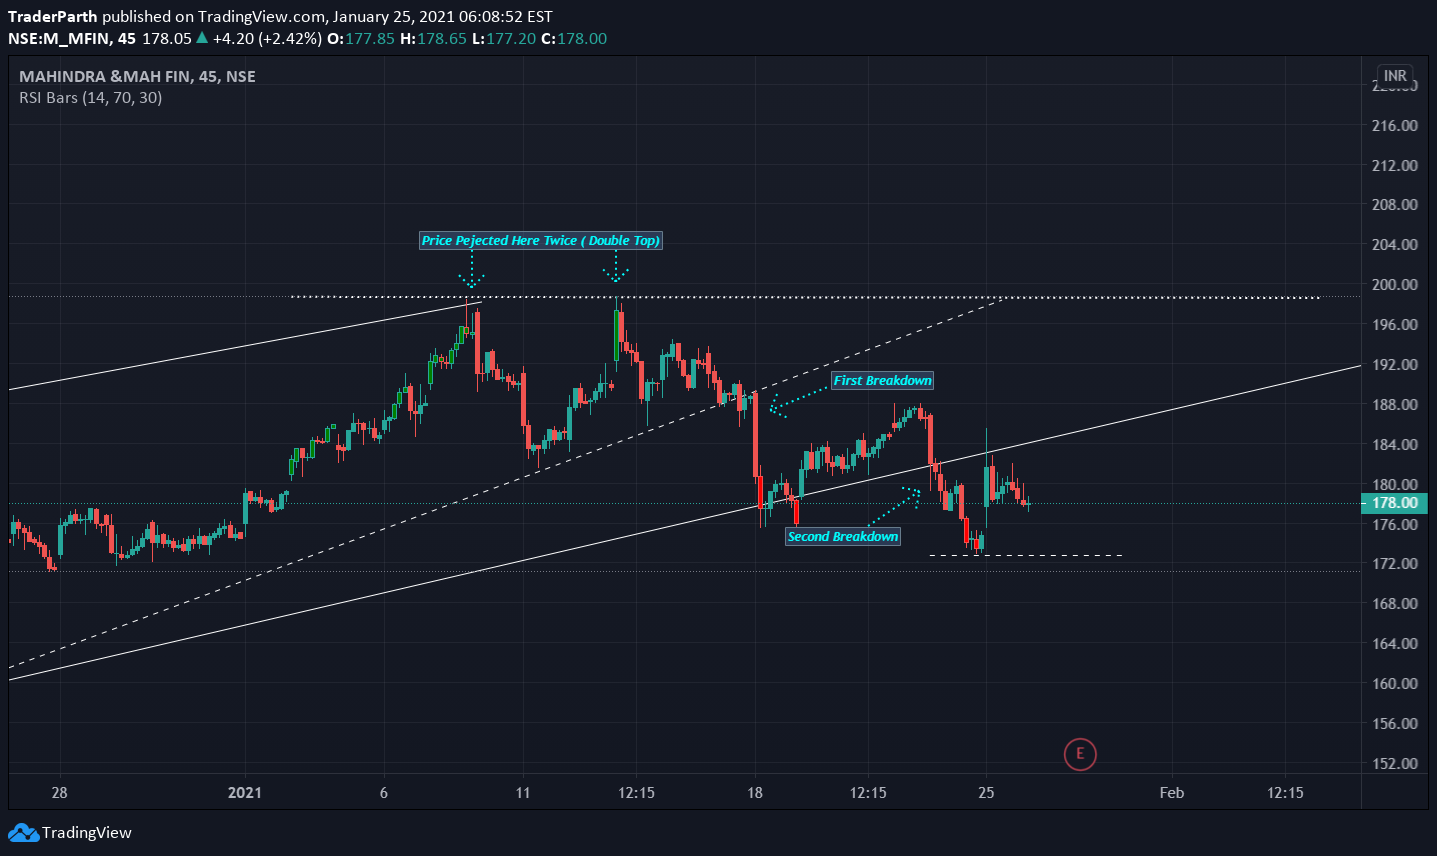
Task: Click the TraderParth author name
Action: [53, 17]
